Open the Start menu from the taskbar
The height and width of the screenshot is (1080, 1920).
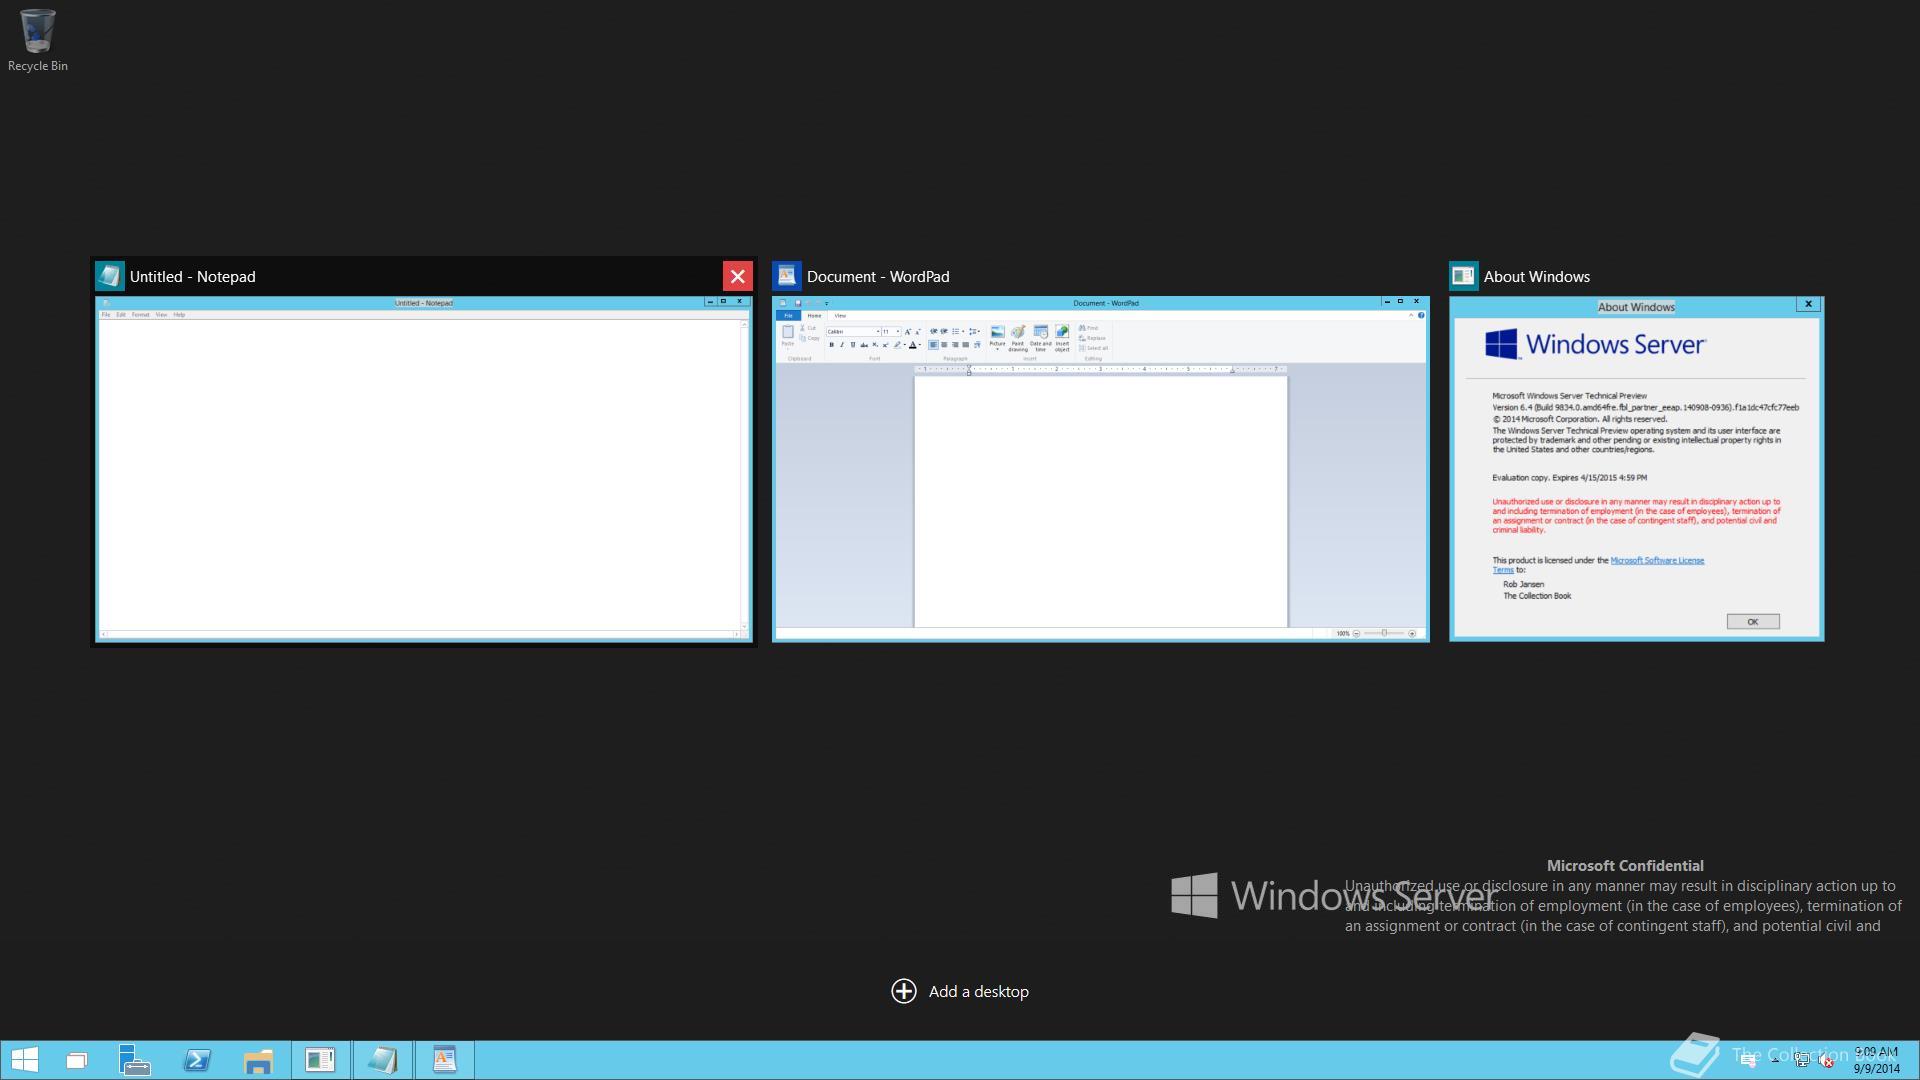[25, 1060]
